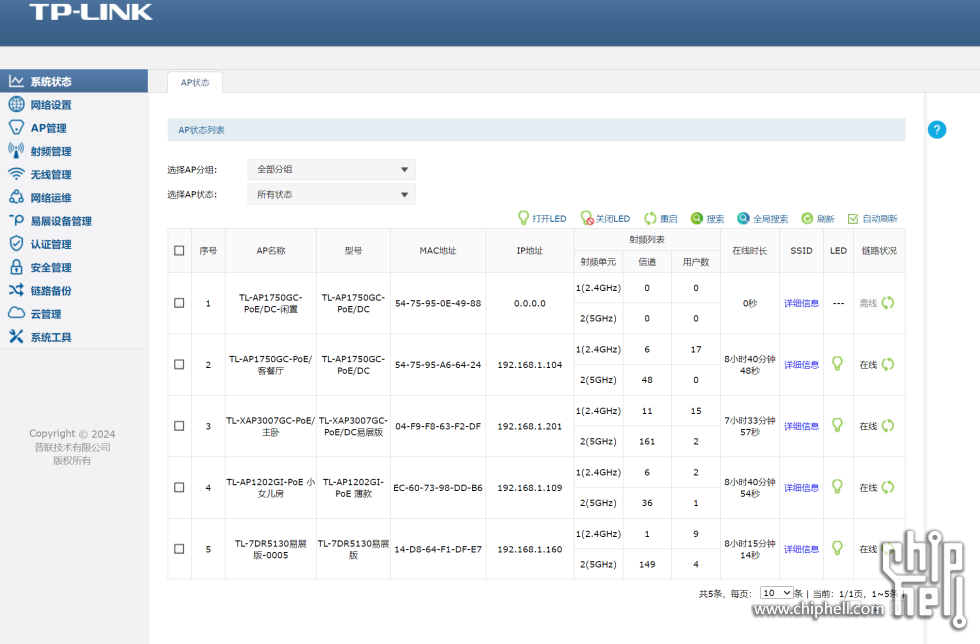Screen dimensions: 980x644
Task: Open the per-page count dropdown showing 10
Action: click(x=776, y=593)
